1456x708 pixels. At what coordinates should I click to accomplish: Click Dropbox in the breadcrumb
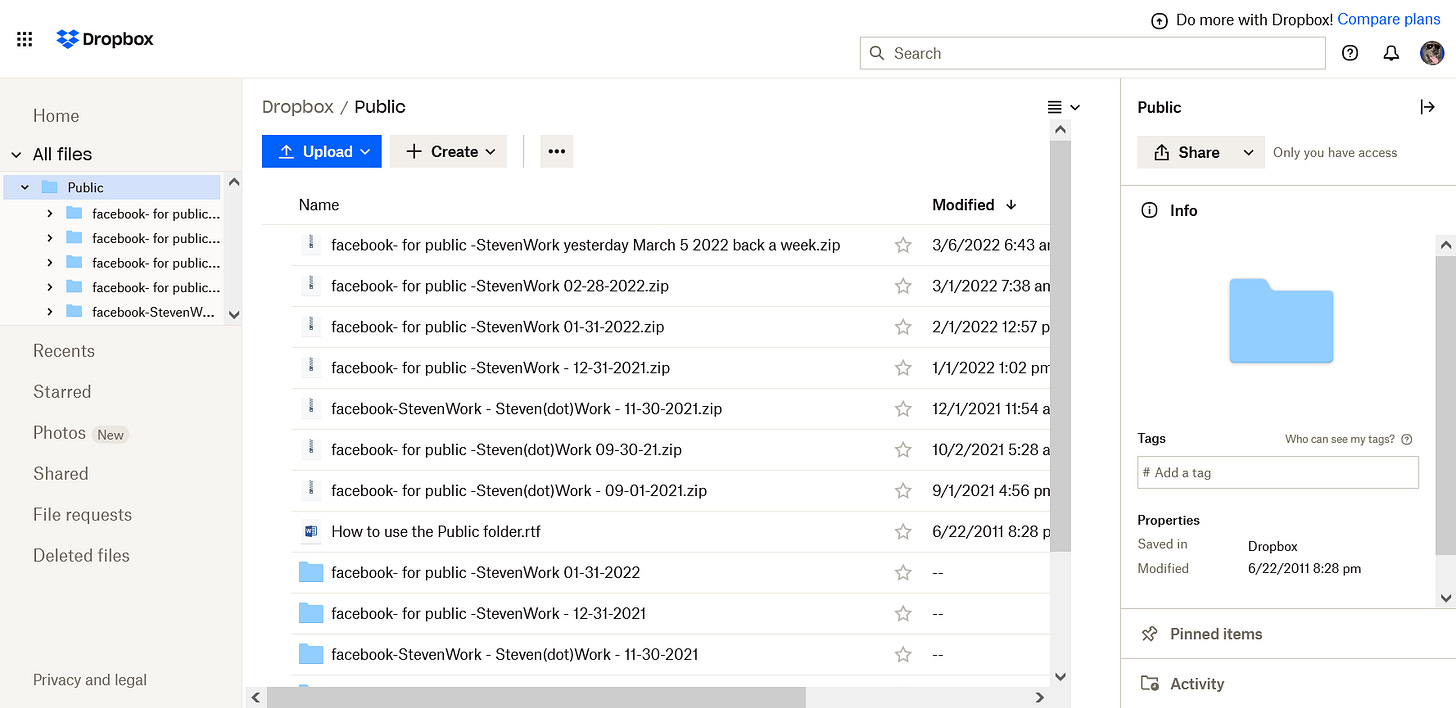tap(298, 106)
